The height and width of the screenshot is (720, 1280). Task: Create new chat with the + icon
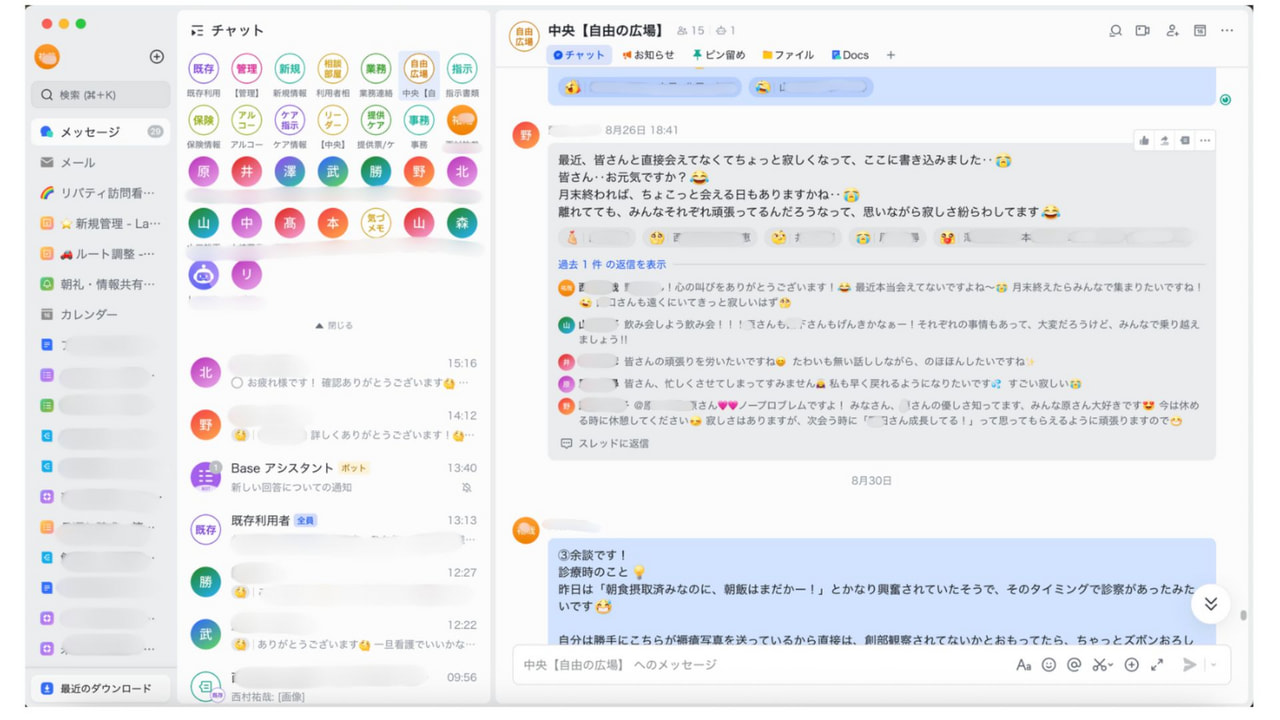156,56
